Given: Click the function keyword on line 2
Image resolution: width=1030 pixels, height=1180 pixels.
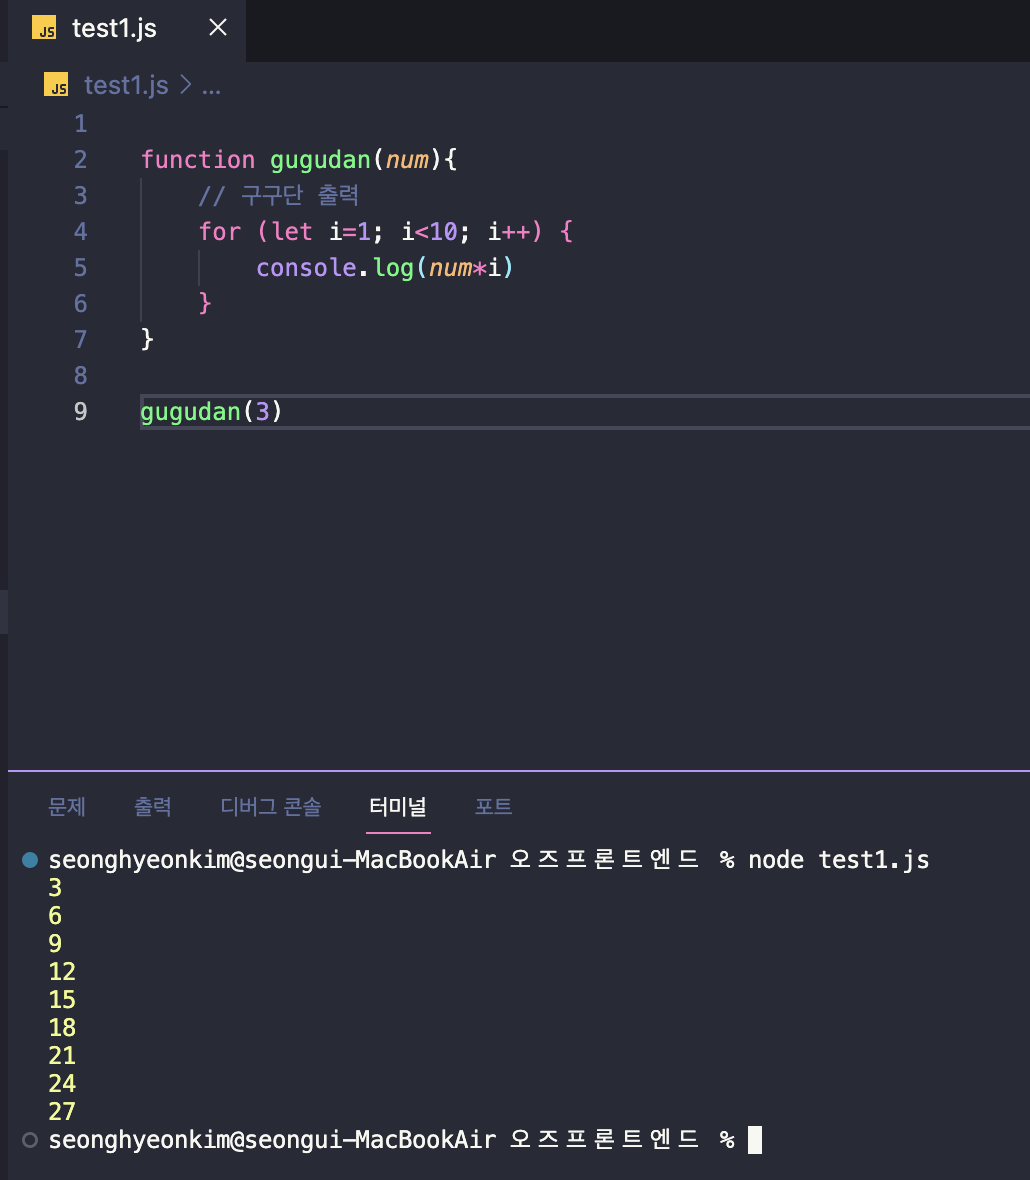Looking at the screenshot, I should pyautogui.click(x=198, y=160).
